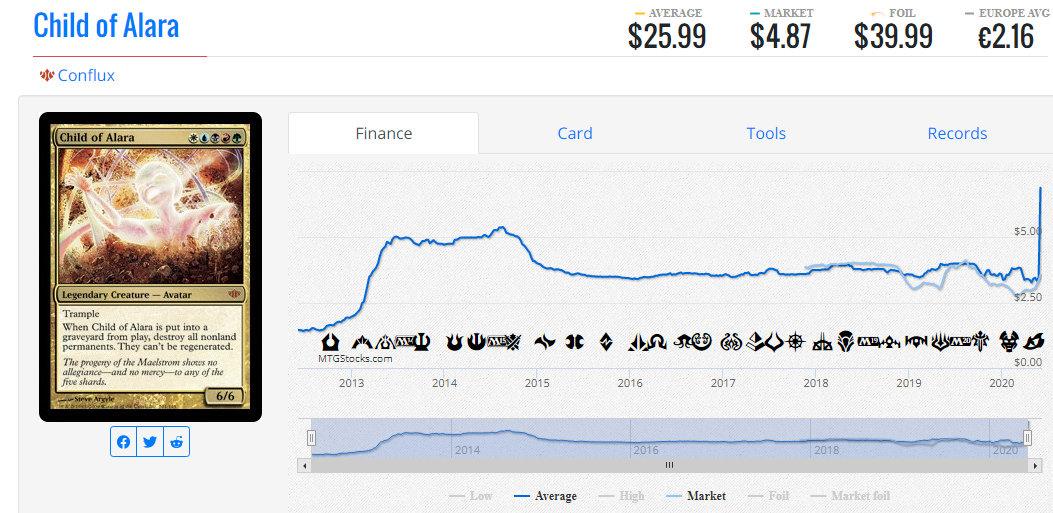This screenshot has width=1053, height=513.
Task: Click the €2.16 Europe average price
Action: pos(1005,36)
